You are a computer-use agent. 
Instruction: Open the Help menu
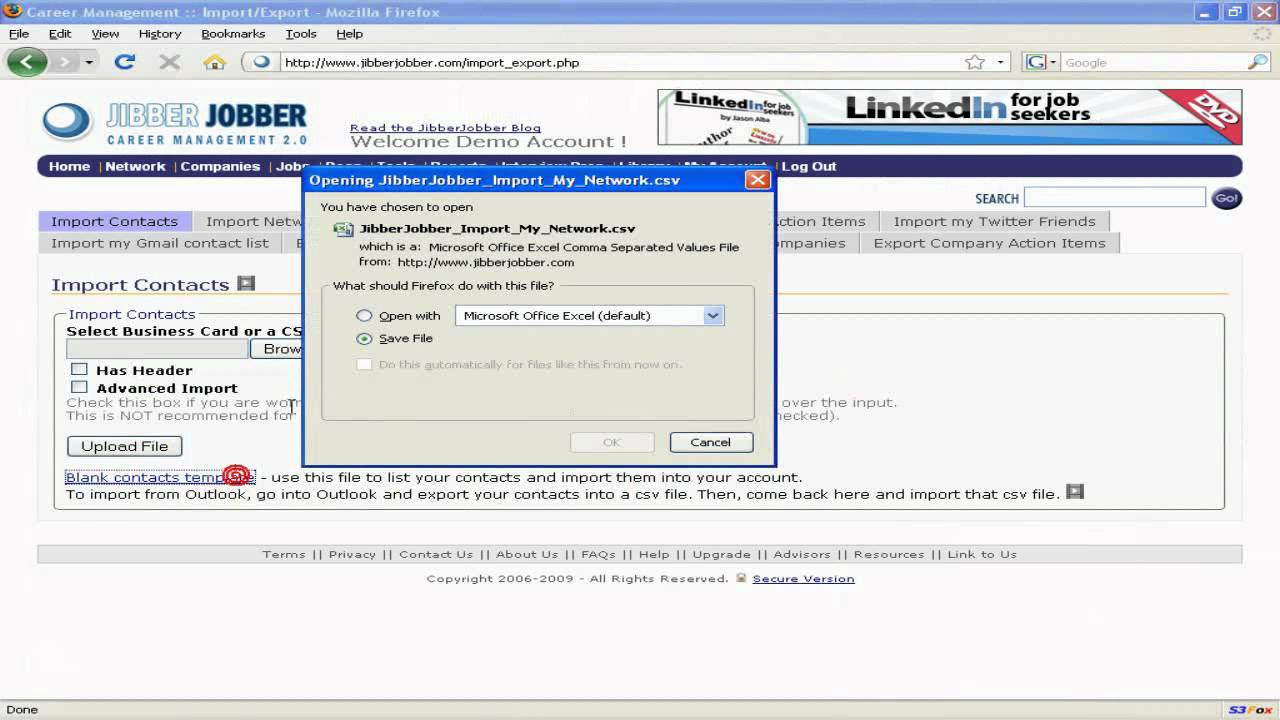pos(349,33)
